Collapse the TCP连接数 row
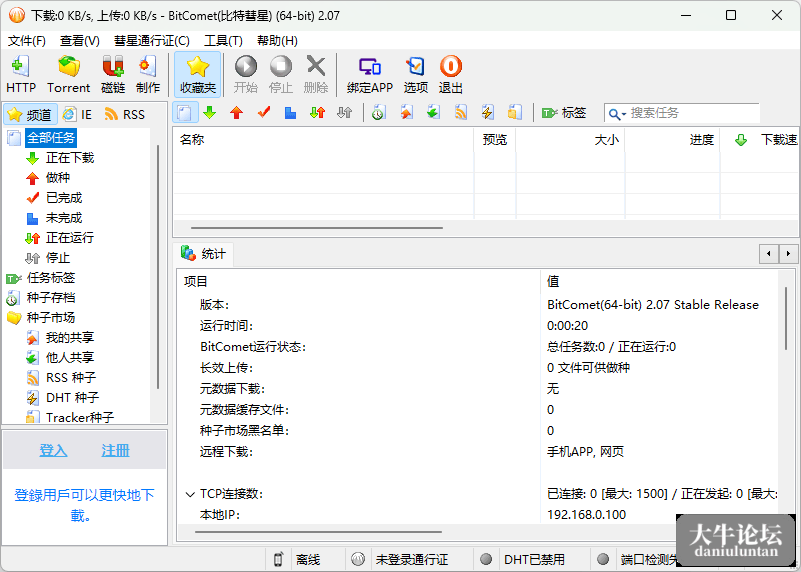The width and height of the screenshot is (801, 572). [x=190, y=494]
